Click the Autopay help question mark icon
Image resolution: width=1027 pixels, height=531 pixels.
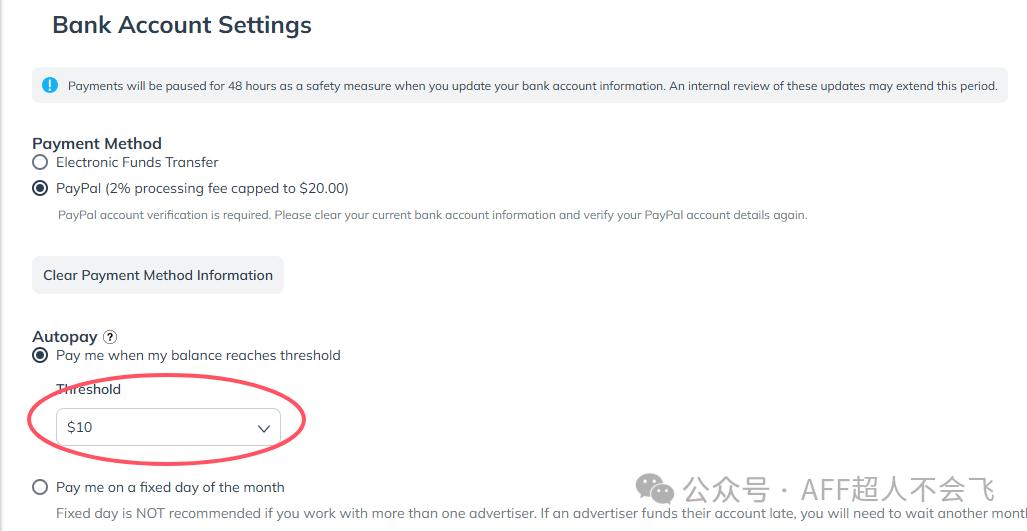(110, 337)
